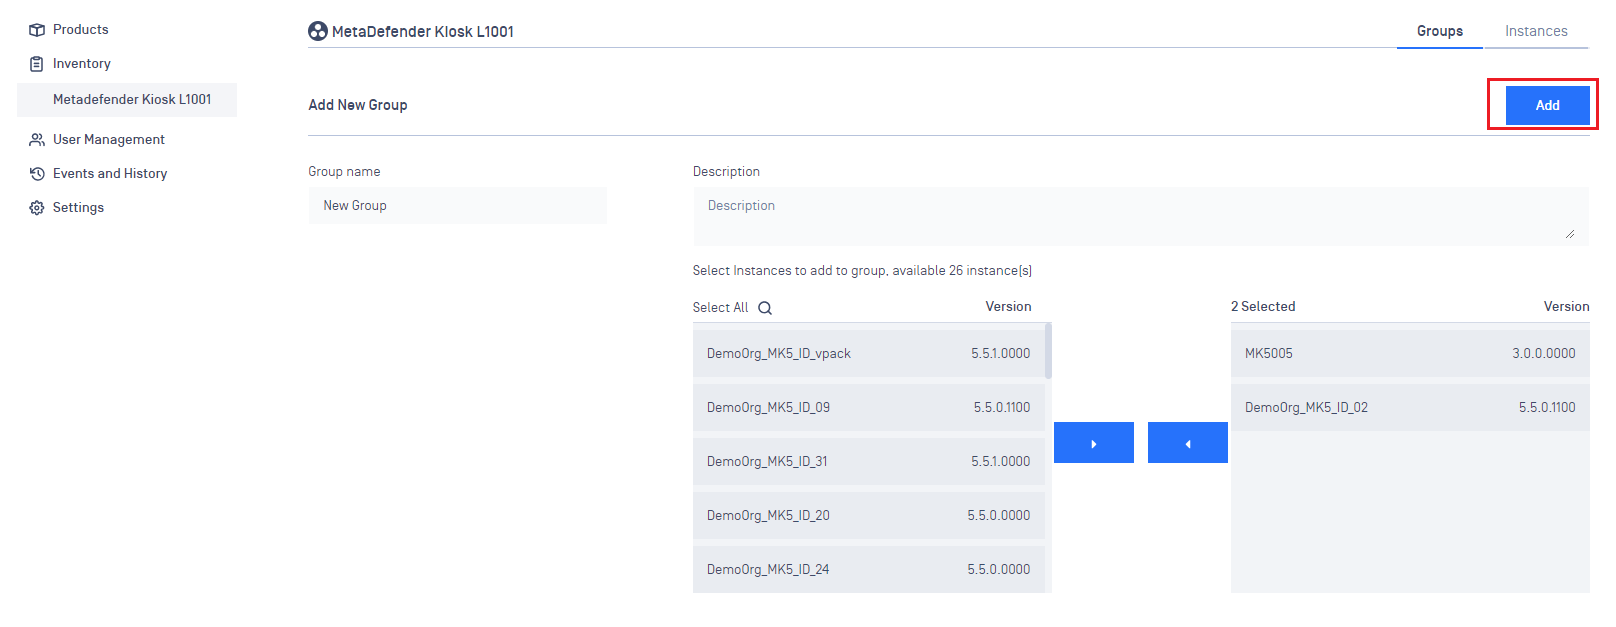Click the search icon beside Select All
This screenshot has height=627, width=1616.
click(765, 308)
